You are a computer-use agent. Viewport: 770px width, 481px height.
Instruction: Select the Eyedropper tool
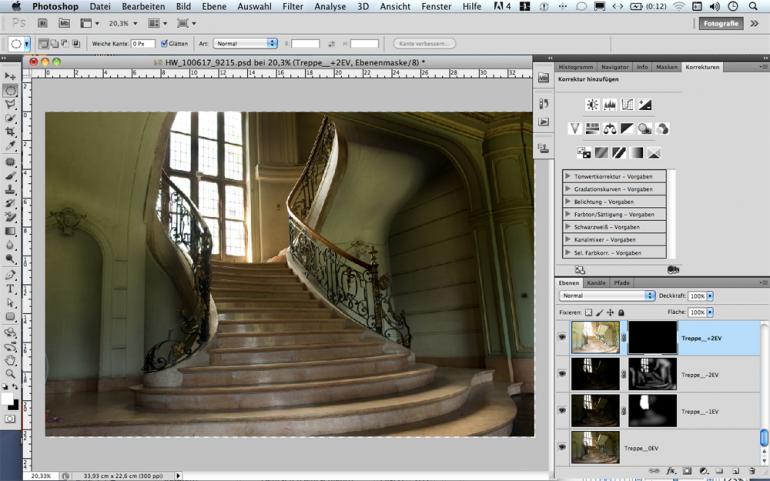tap(10, 146)
